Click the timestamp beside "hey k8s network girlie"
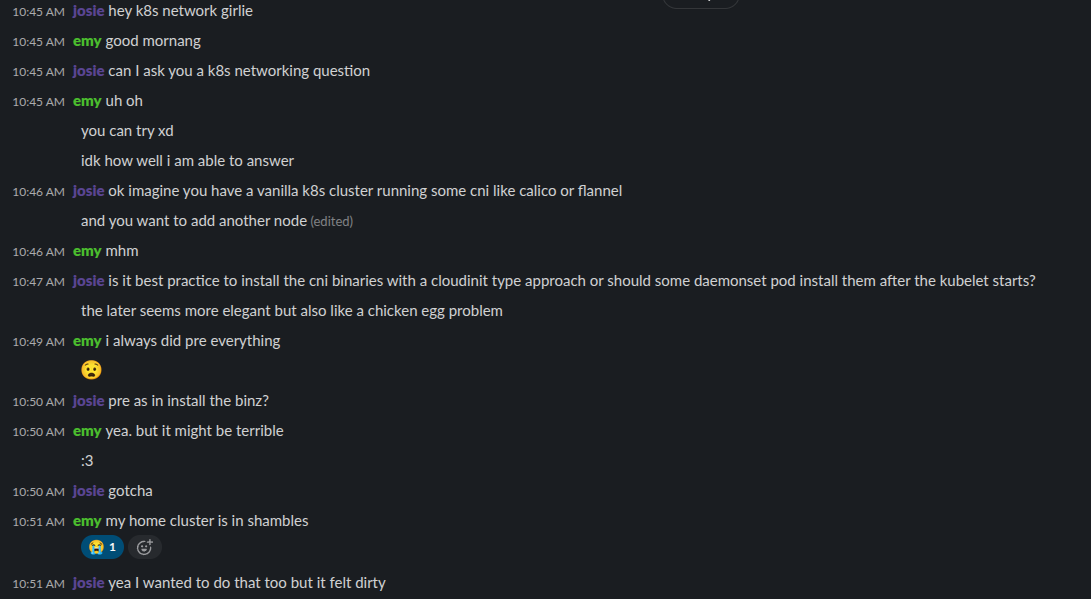Screen dimensions: 1091x599 (38, 12)
